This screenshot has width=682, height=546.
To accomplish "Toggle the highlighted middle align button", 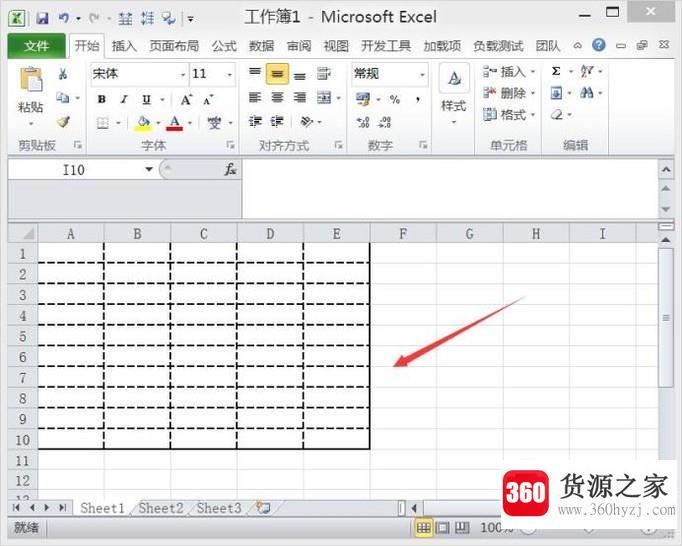I will tap(277, 74).
